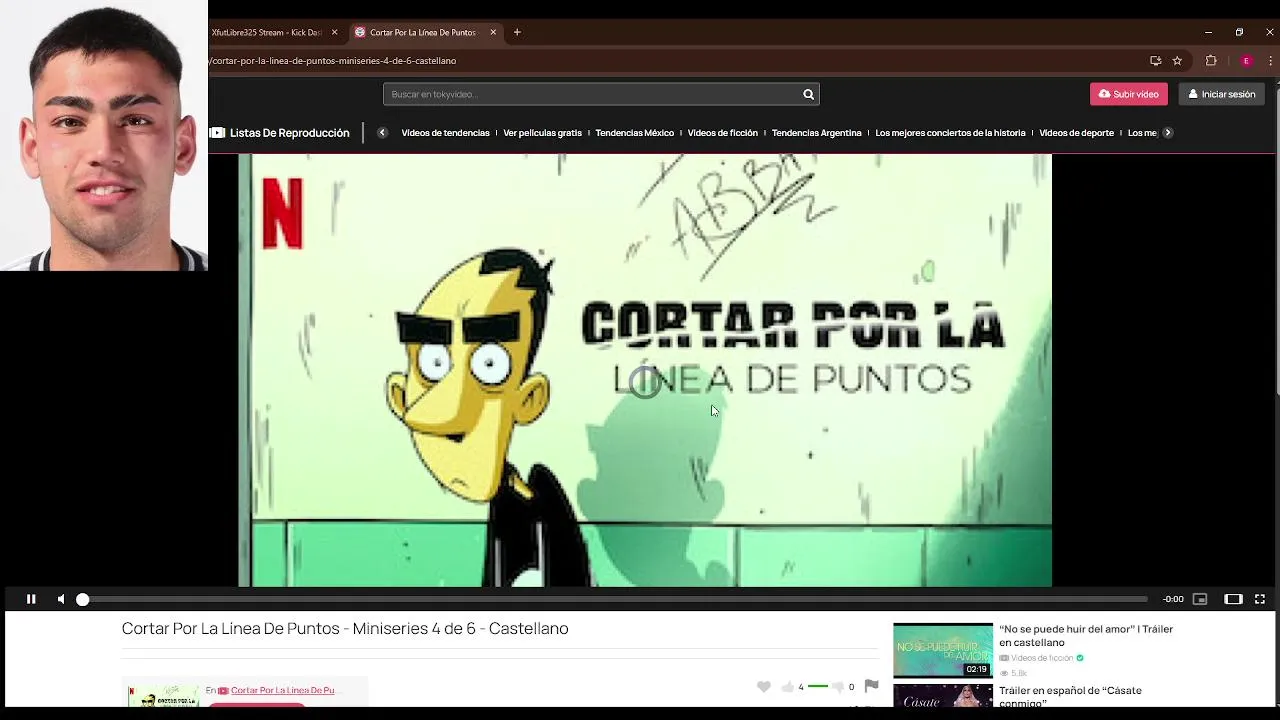Viewport: 1280px width, 720px height.
Task: Minimize the browser window
Action: click(x=1208, y=32)
